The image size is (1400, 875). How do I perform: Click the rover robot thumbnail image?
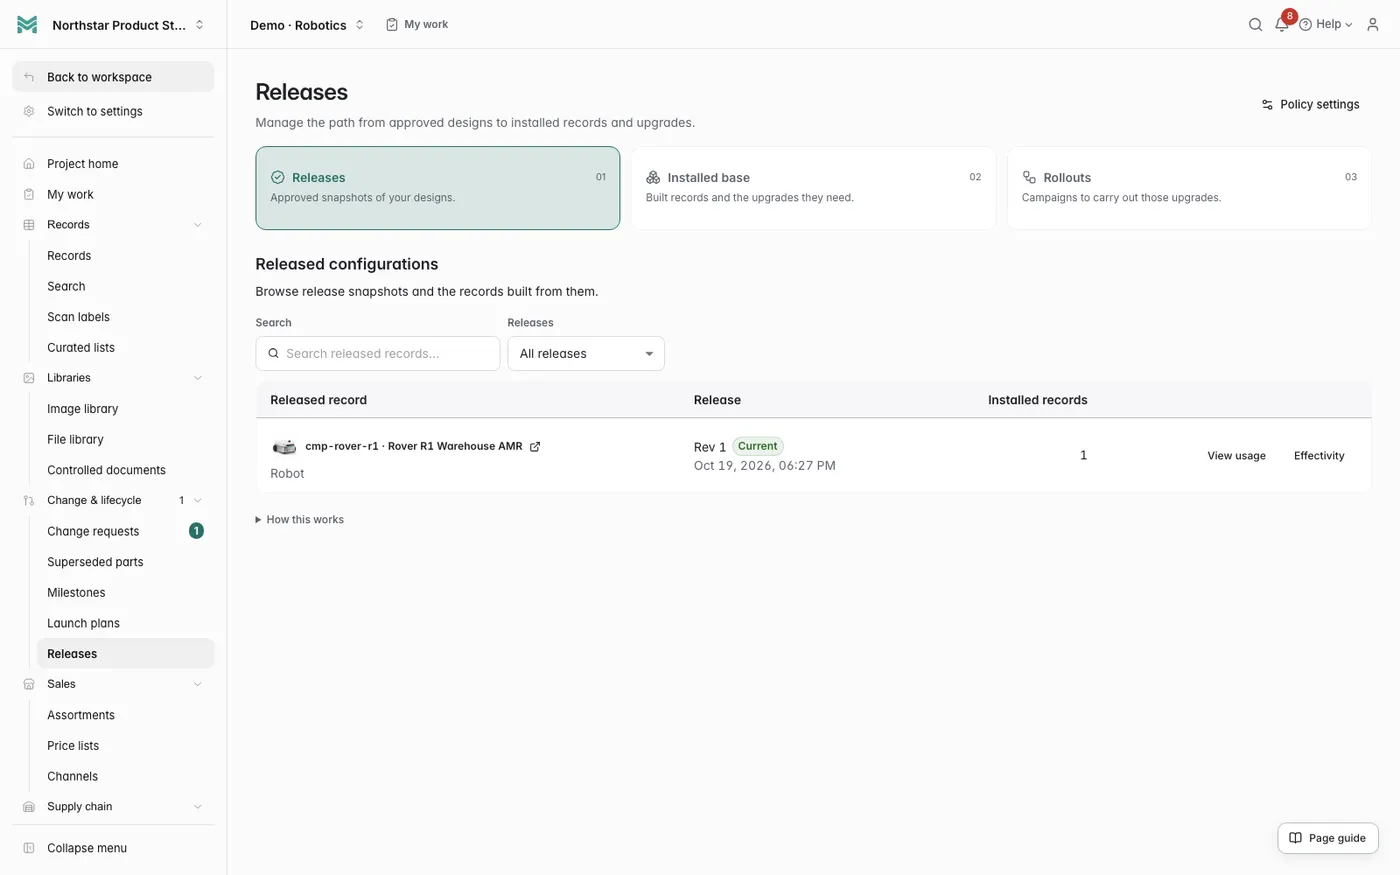point(285,447)
